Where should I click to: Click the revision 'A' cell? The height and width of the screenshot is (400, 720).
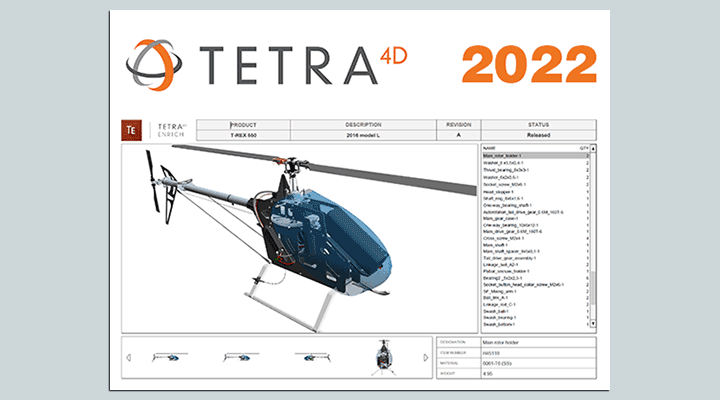(458, 135)
